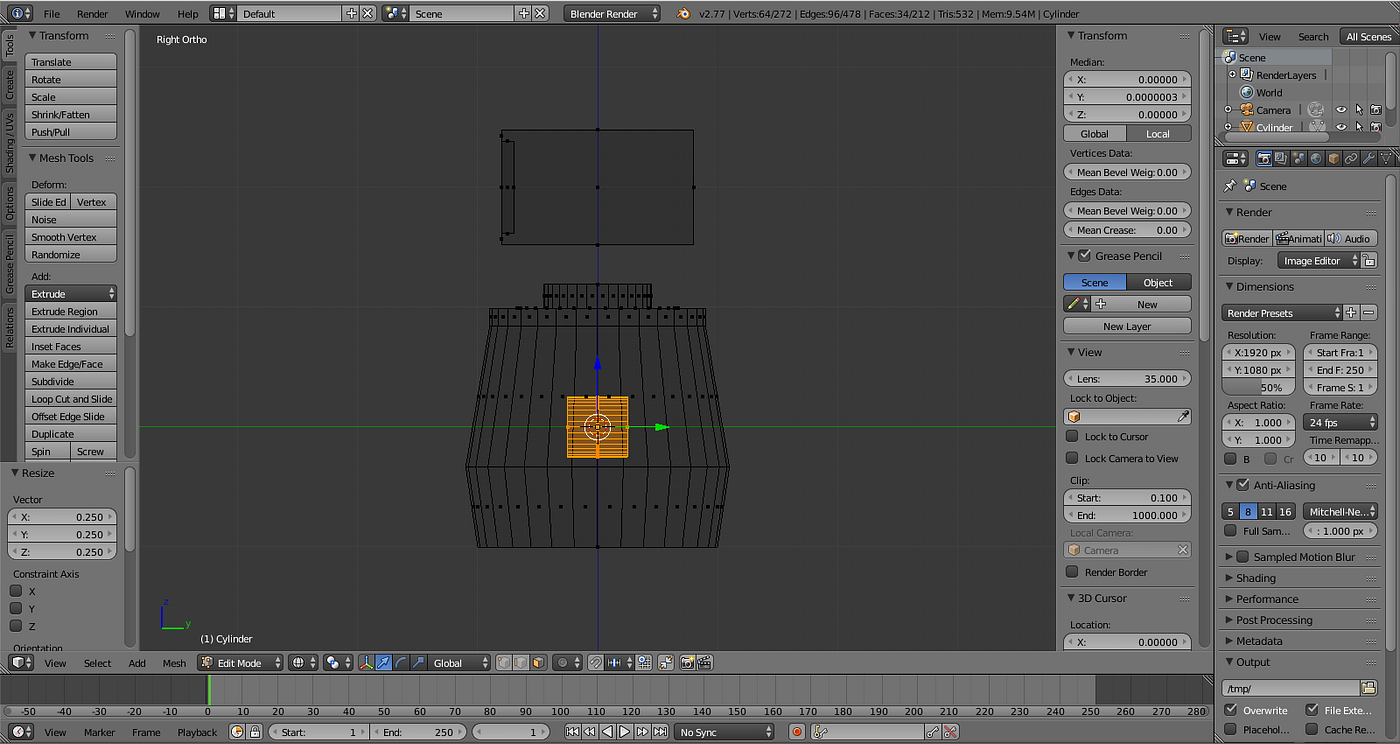The height and width of the screenshot is (744, 1400).
Task: Click OpenGL render animation clapper icon
Action: tap(704, 663)
